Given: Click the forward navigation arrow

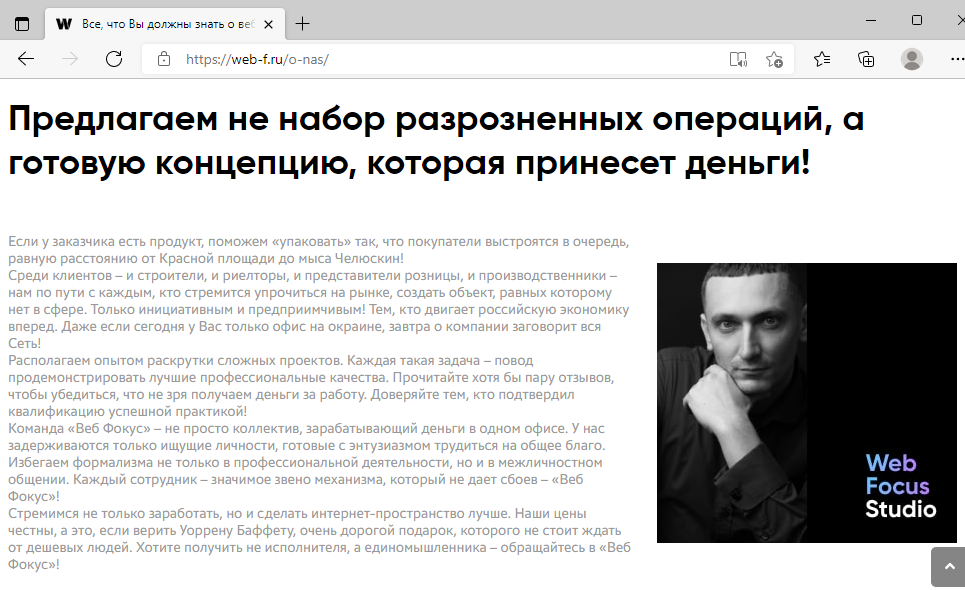Looking at the screenshot, I should 70,59.
